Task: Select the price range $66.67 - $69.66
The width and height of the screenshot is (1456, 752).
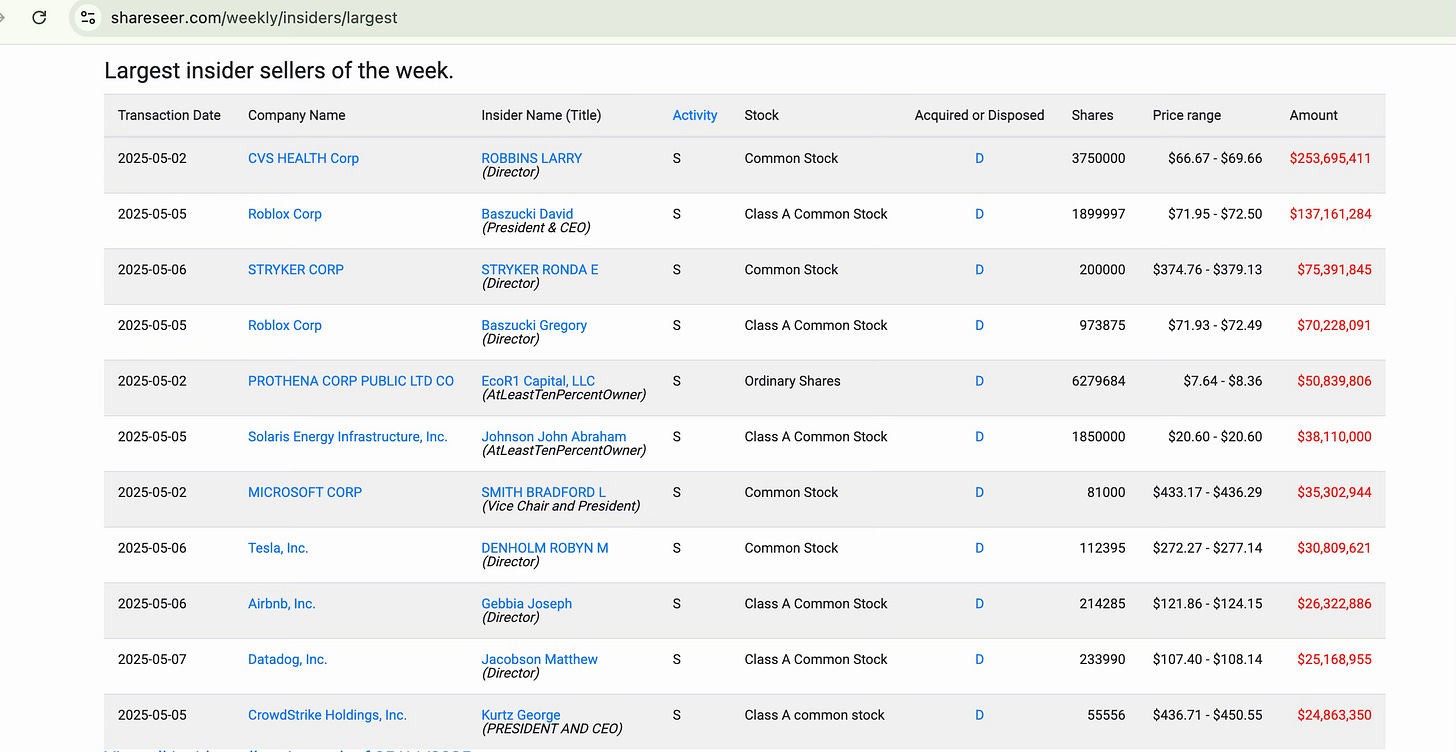Action: tap(1215, 158)
